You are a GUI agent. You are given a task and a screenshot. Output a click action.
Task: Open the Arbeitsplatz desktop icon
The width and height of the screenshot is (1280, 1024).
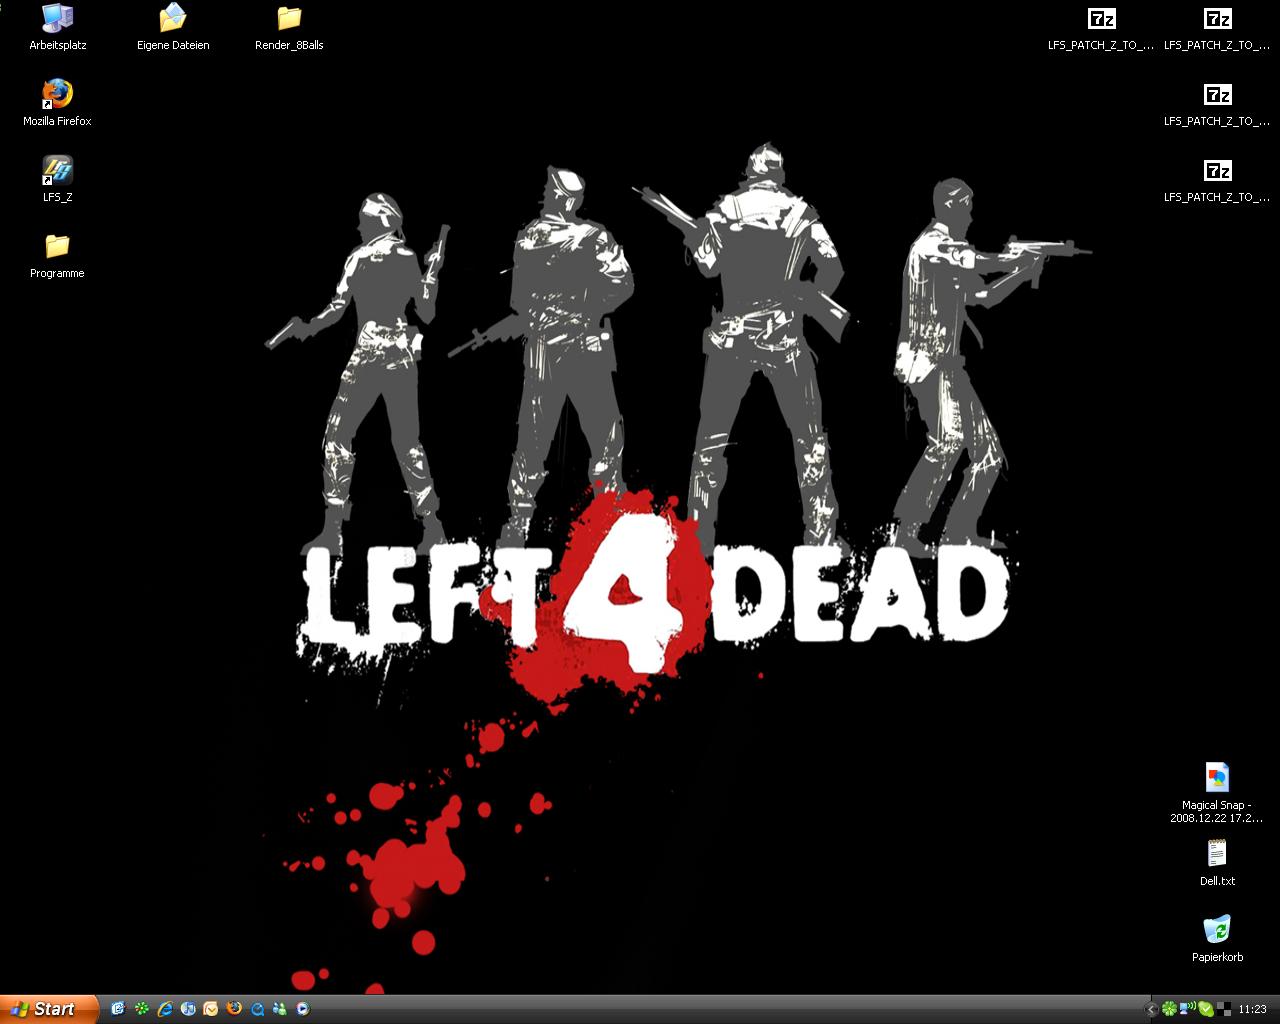[57, 27]
